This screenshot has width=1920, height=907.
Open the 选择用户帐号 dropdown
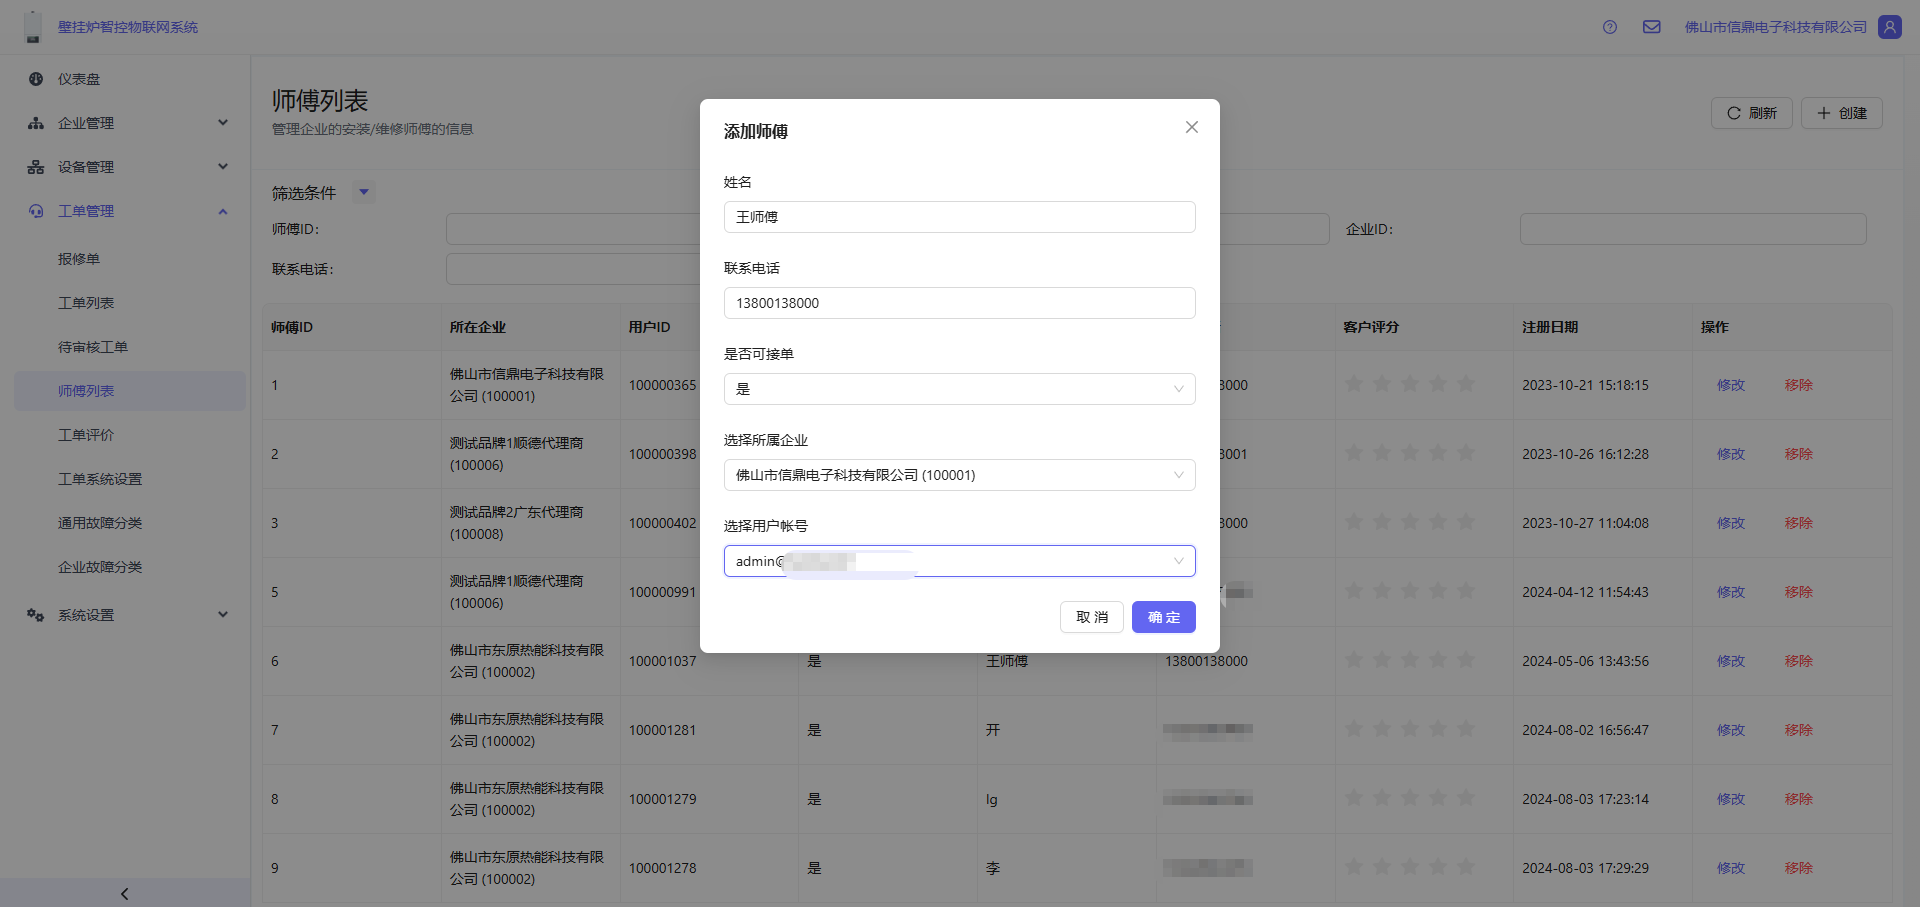[x=959, y=561]
